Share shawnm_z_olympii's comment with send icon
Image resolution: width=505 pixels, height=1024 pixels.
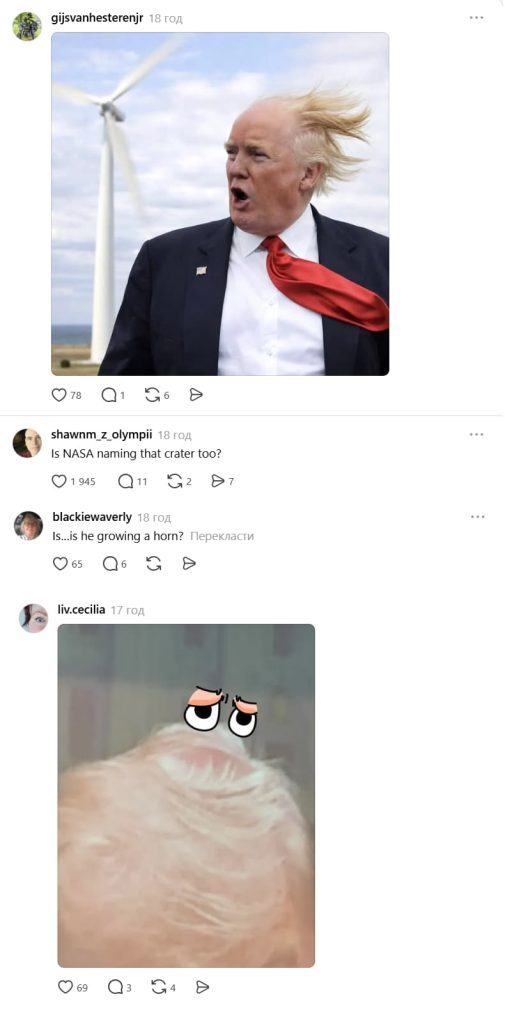[218, 481]
